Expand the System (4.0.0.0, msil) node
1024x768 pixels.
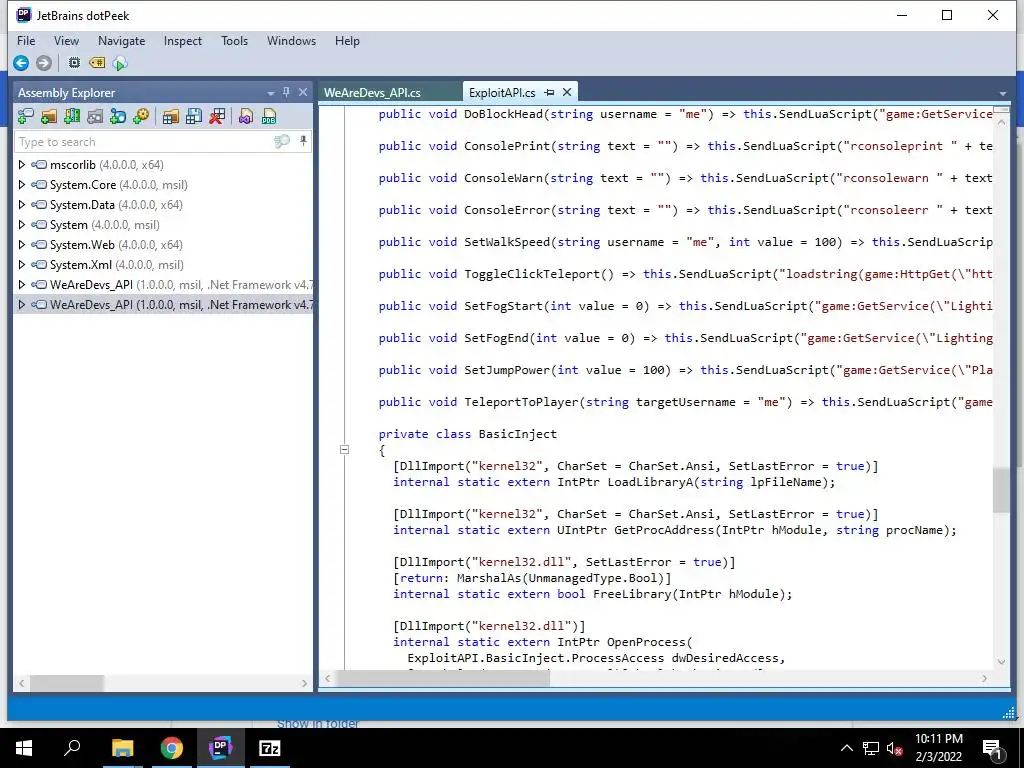22,225
